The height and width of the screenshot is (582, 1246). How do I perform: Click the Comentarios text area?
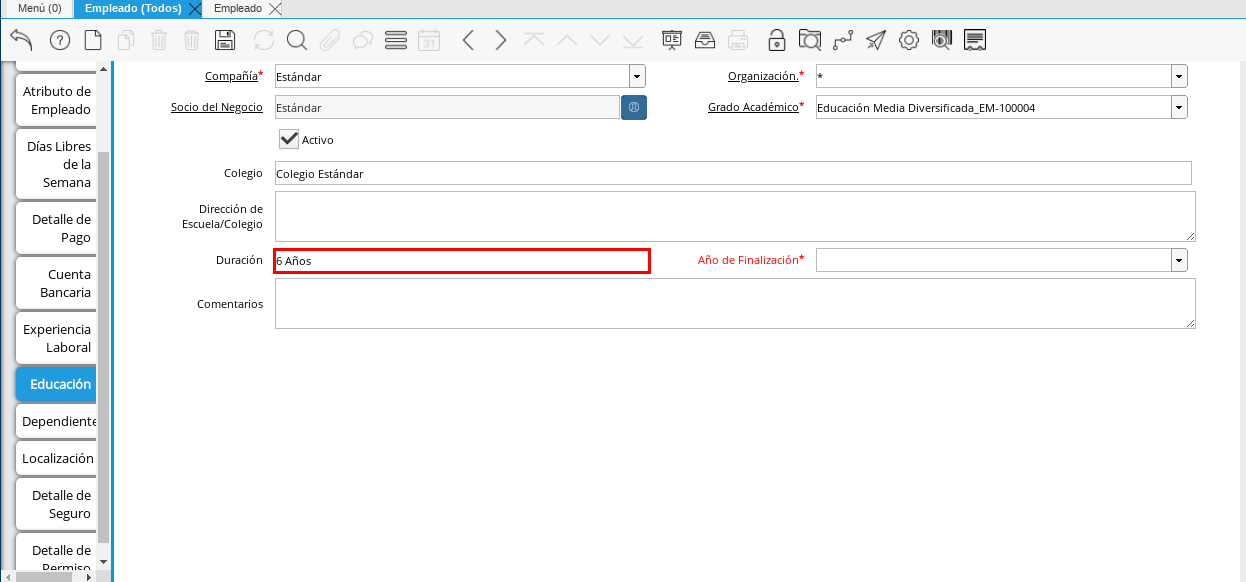coord(735,303)
